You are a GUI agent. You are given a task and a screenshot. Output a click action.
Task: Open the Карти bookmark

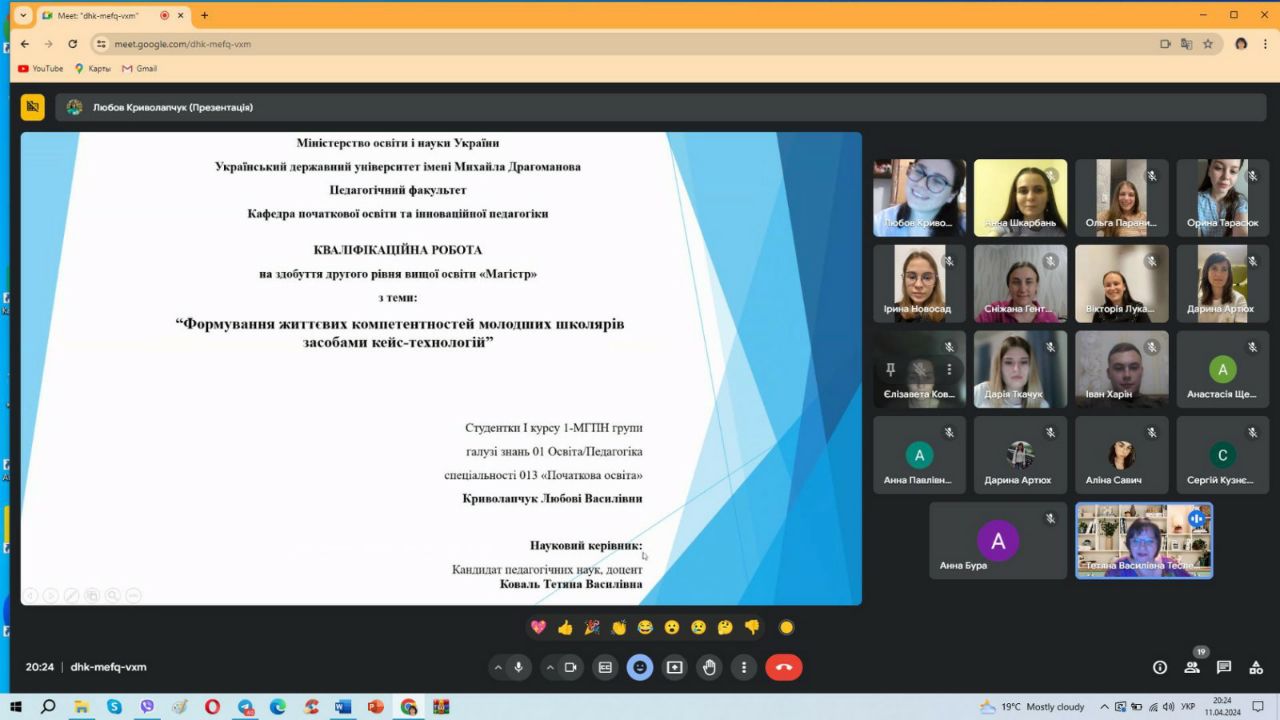(93, 69)
